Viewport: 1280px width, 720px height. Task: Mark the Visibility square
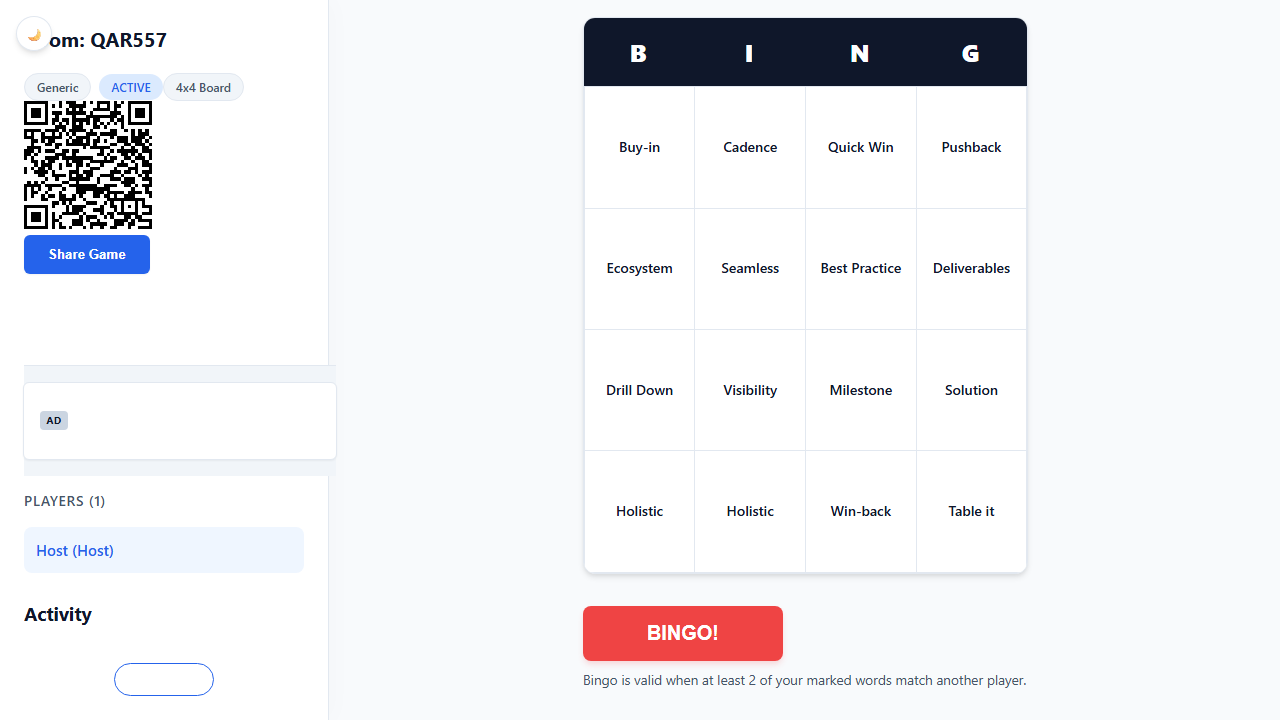pyautogui.click(x=749, y=390)
